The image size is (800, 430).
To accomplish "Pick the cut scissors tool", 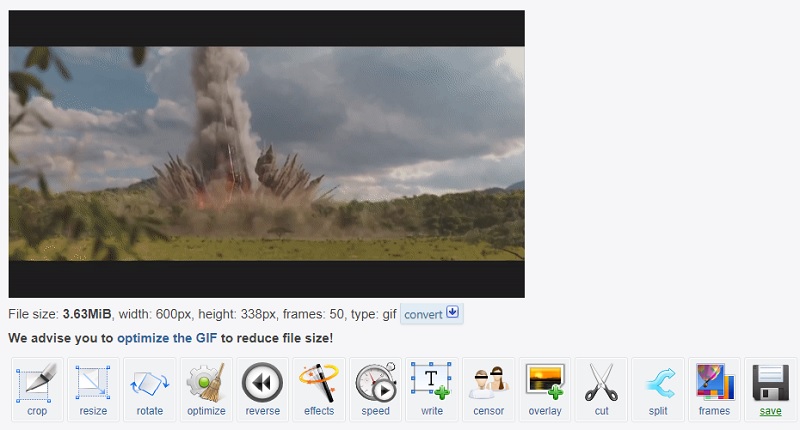I will tap(602, 389).
